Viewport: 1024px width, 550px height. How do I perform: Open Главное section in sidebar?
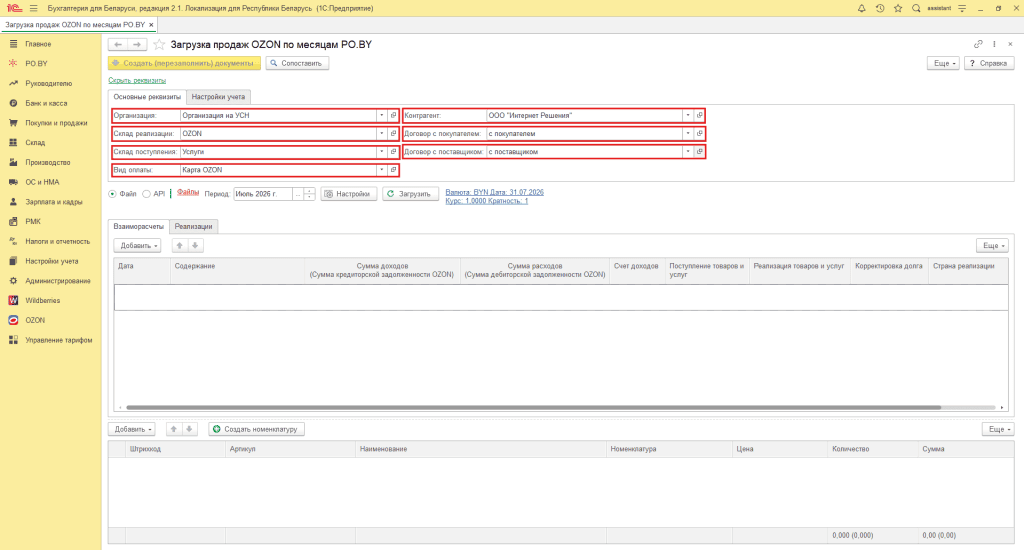tap(38, 44)
